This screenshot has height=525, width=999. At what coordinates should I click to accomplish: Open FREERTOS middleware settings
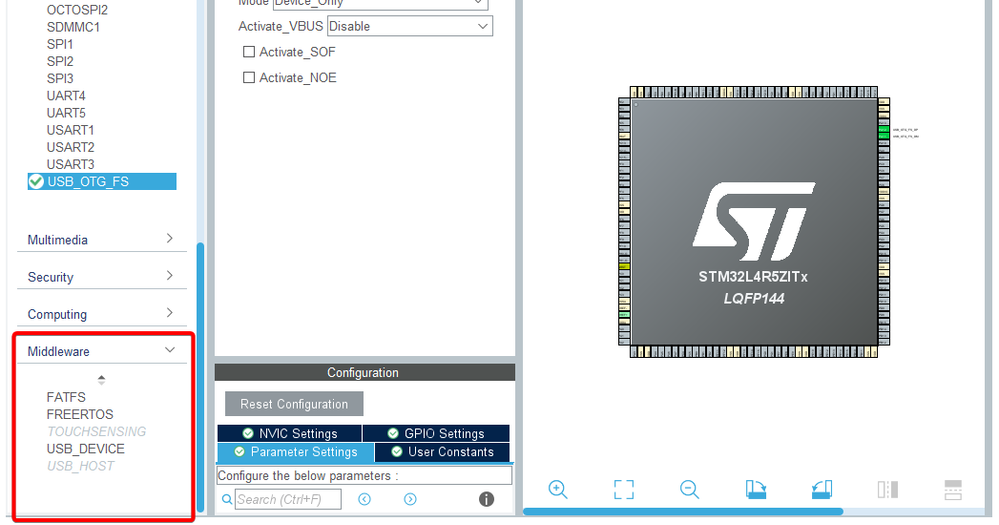(x=80, y=414)
